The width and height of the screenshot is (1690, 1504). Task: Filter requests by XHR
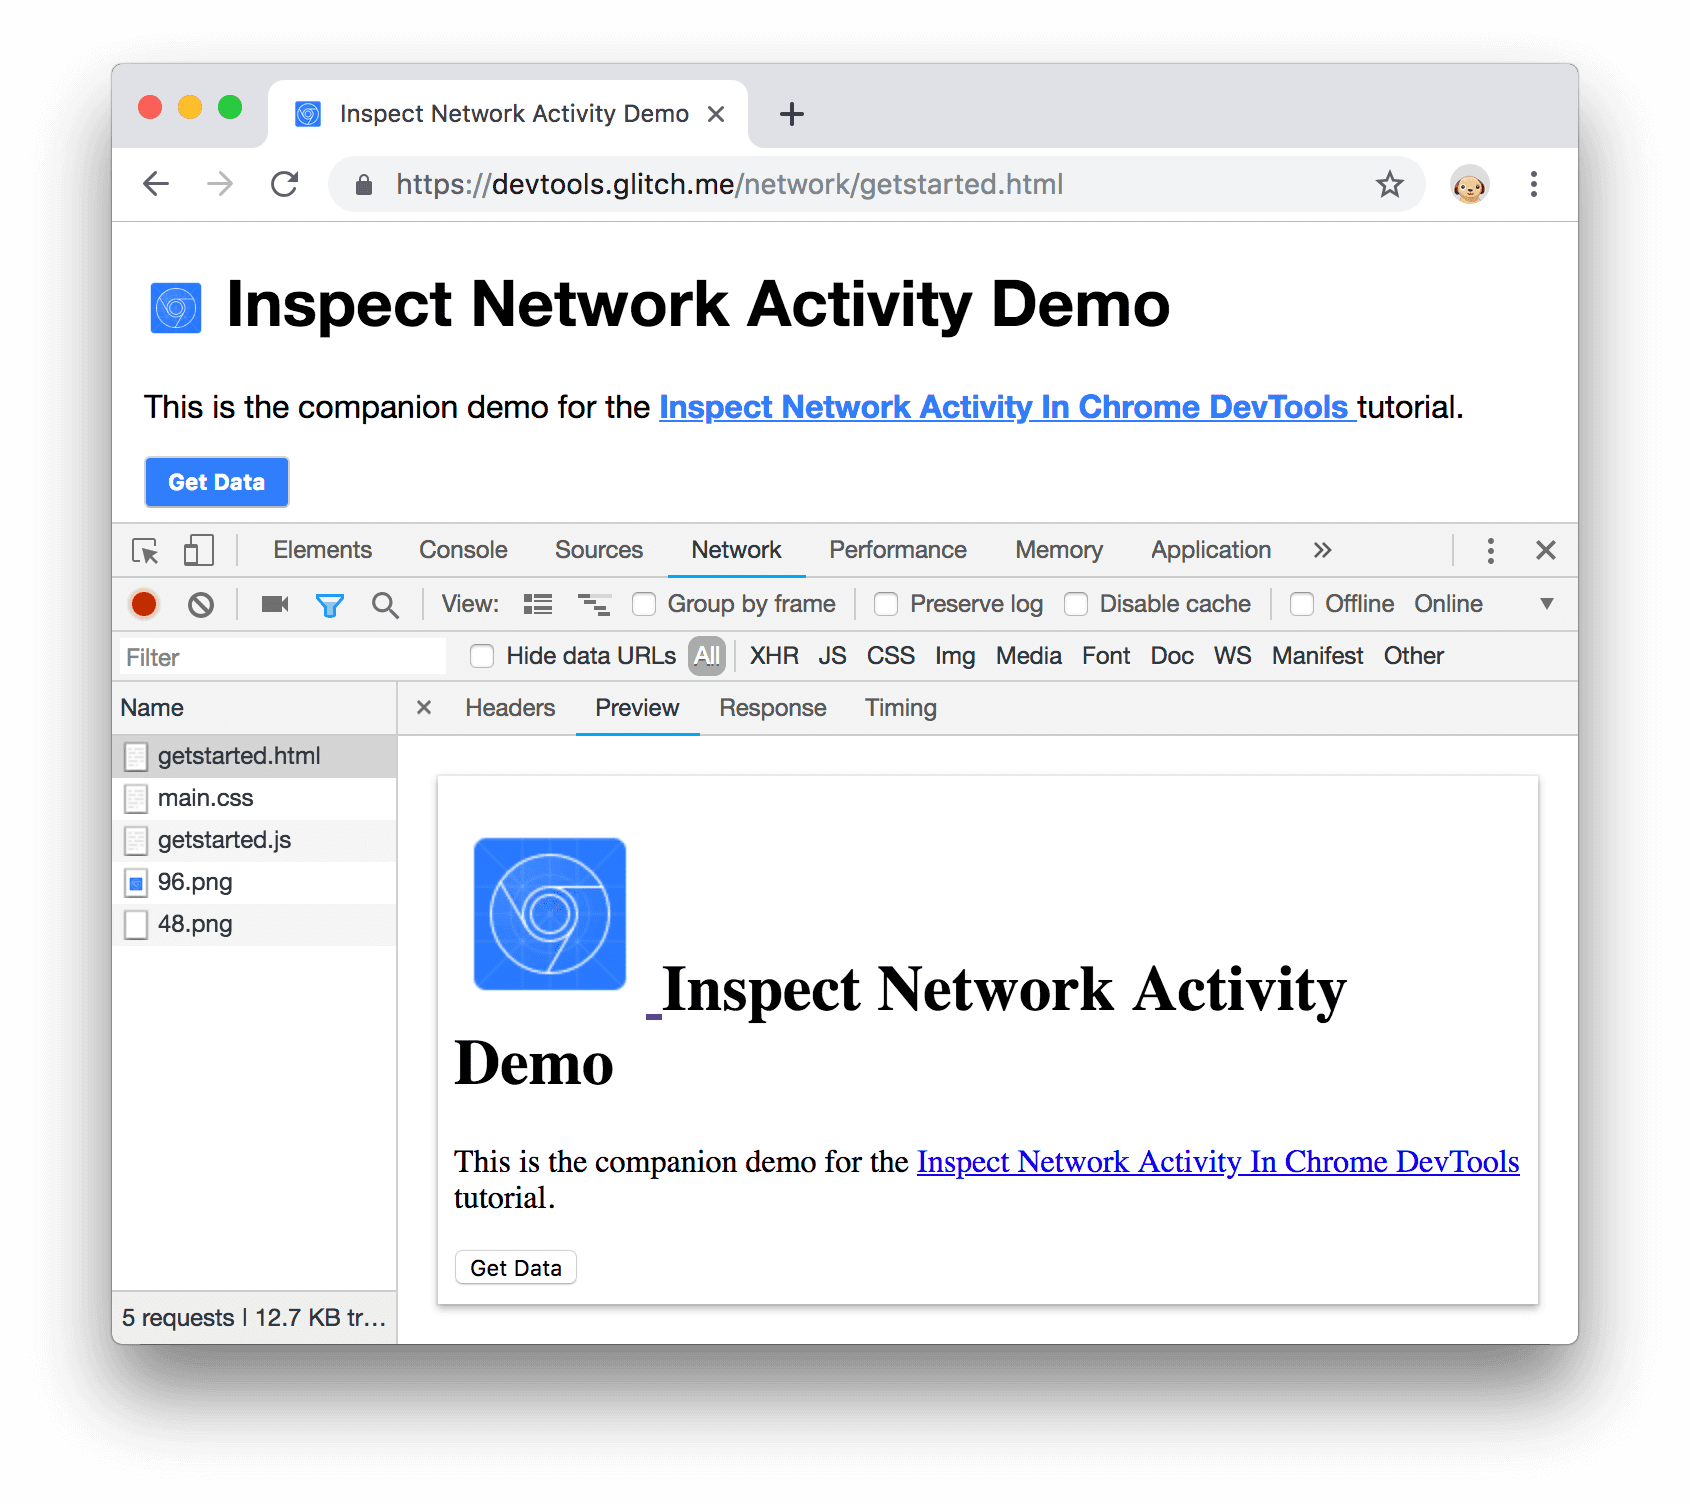774,656
